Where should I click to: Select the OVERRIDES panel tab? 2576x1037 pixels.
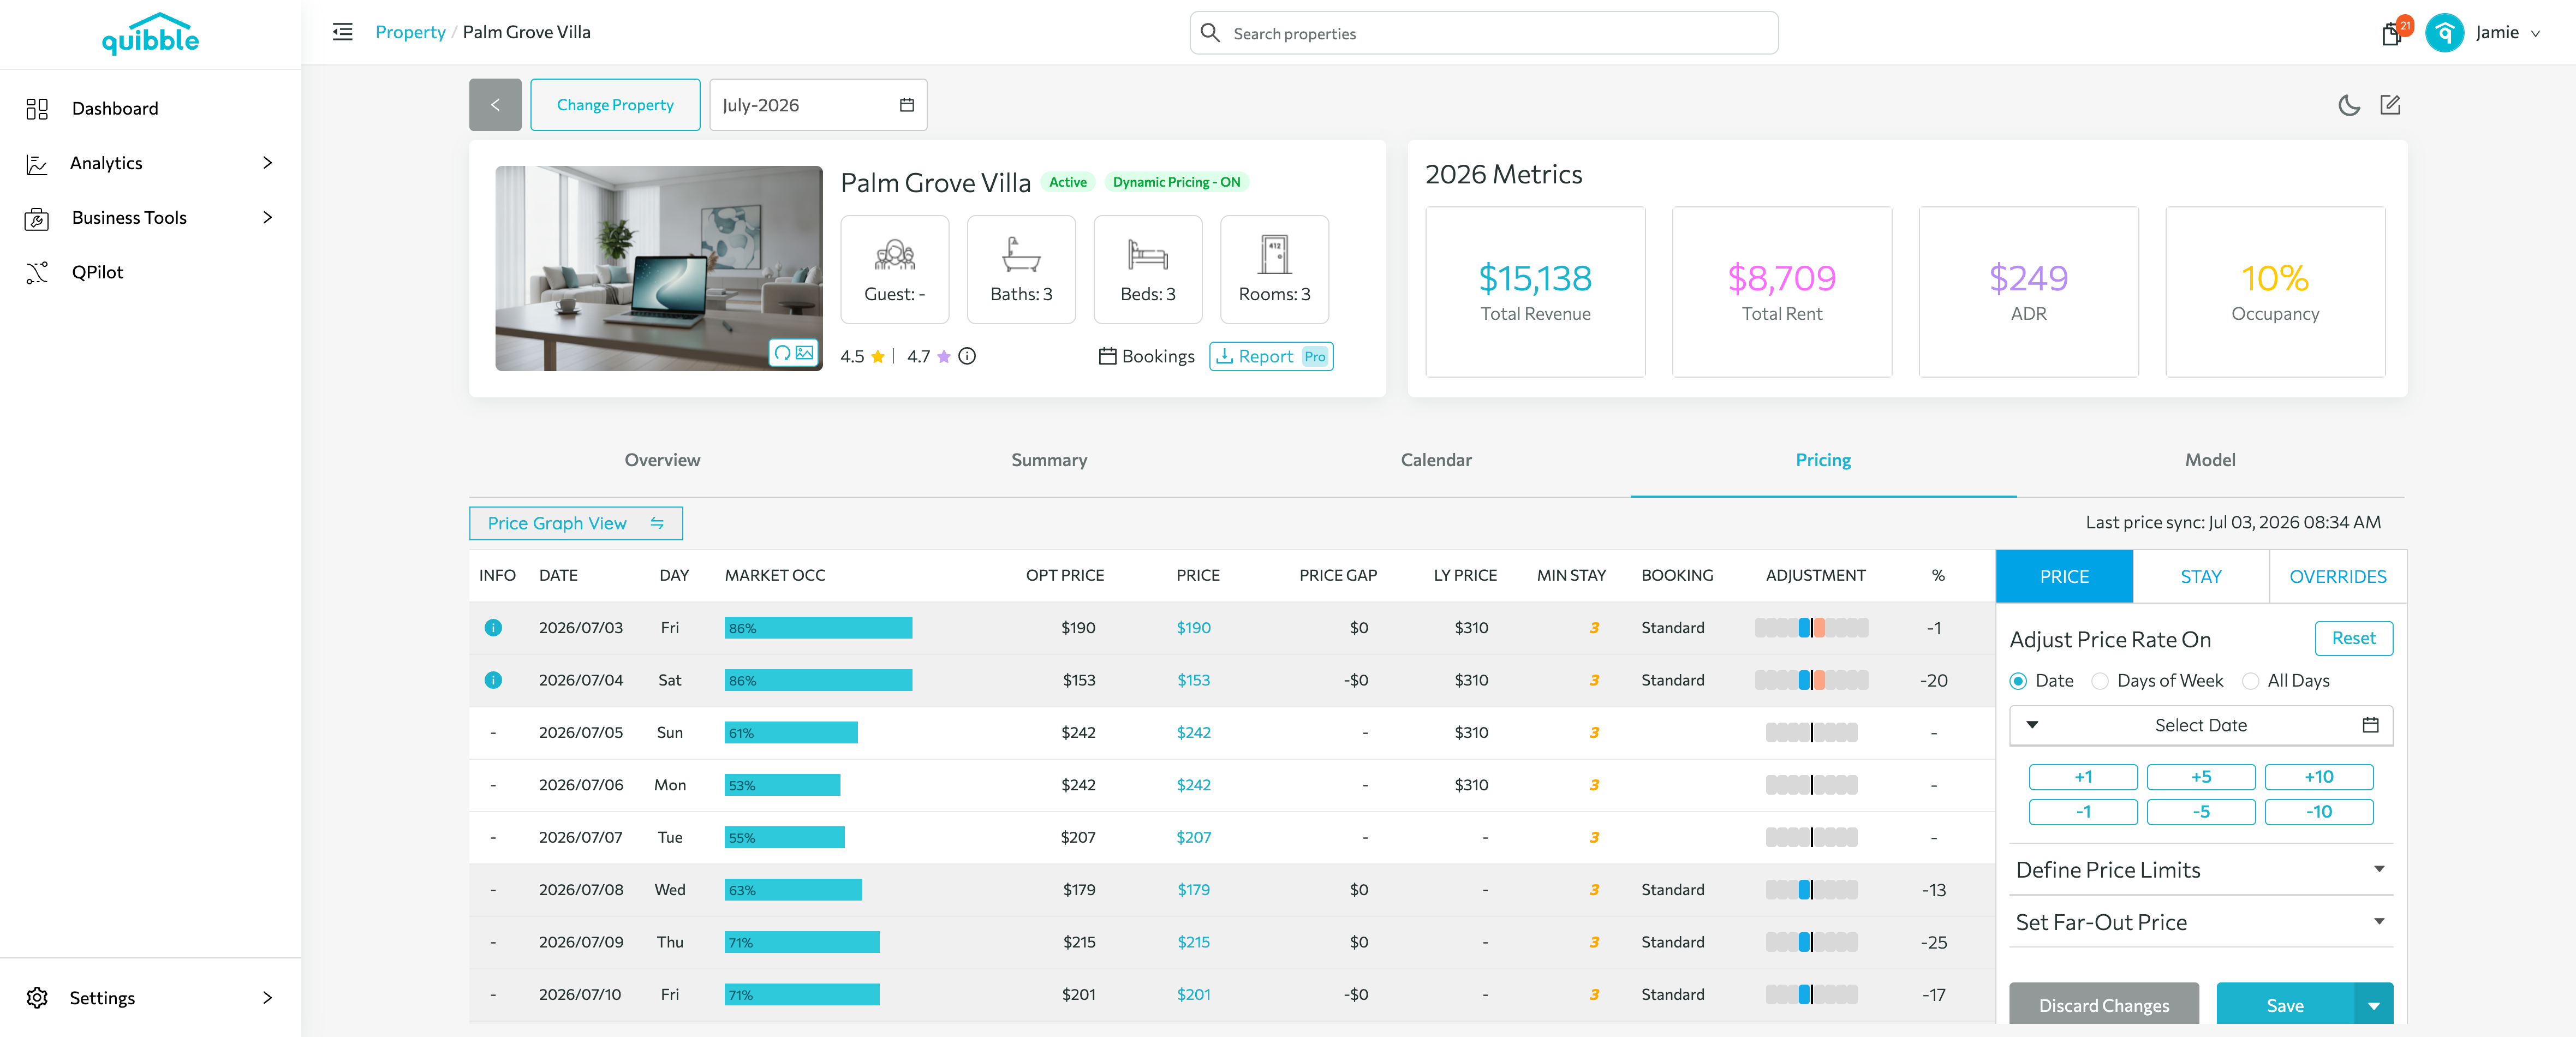pos(2338,577)
